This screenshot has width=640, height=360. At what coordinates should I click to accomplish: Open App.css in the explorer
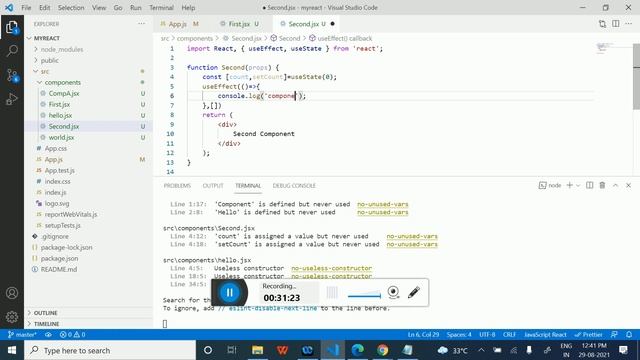56,148
